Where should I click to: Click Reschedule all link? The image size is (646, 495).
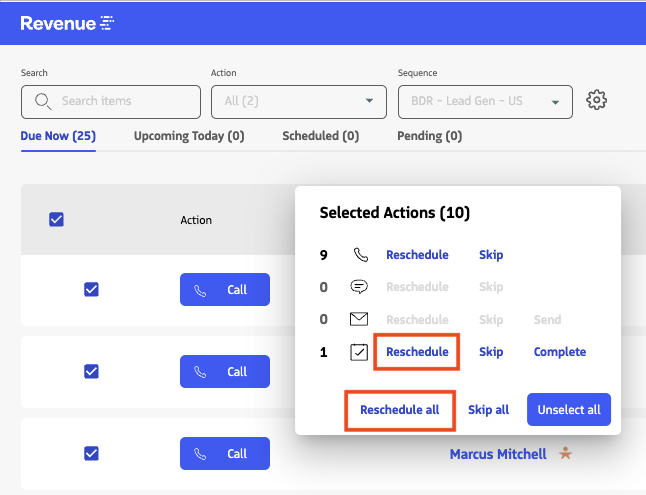pyautogui.click(x=400, y=410)
